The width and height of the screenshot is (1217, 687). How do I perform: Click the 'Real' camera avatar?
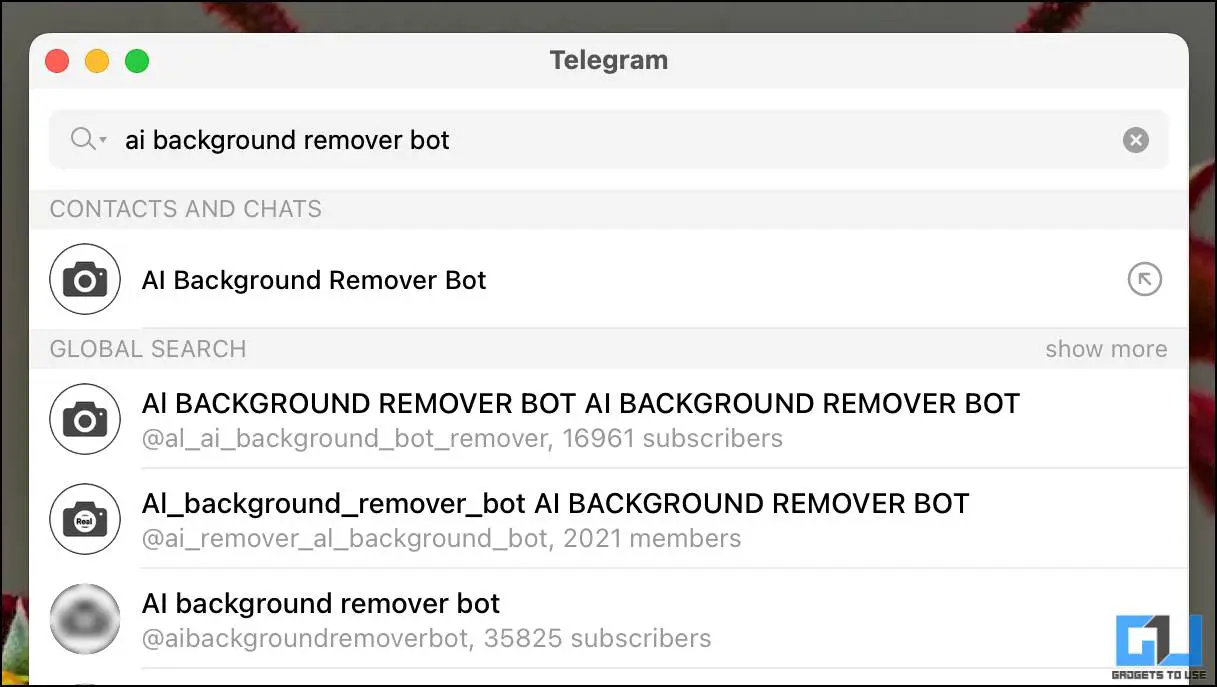[85, 520]
